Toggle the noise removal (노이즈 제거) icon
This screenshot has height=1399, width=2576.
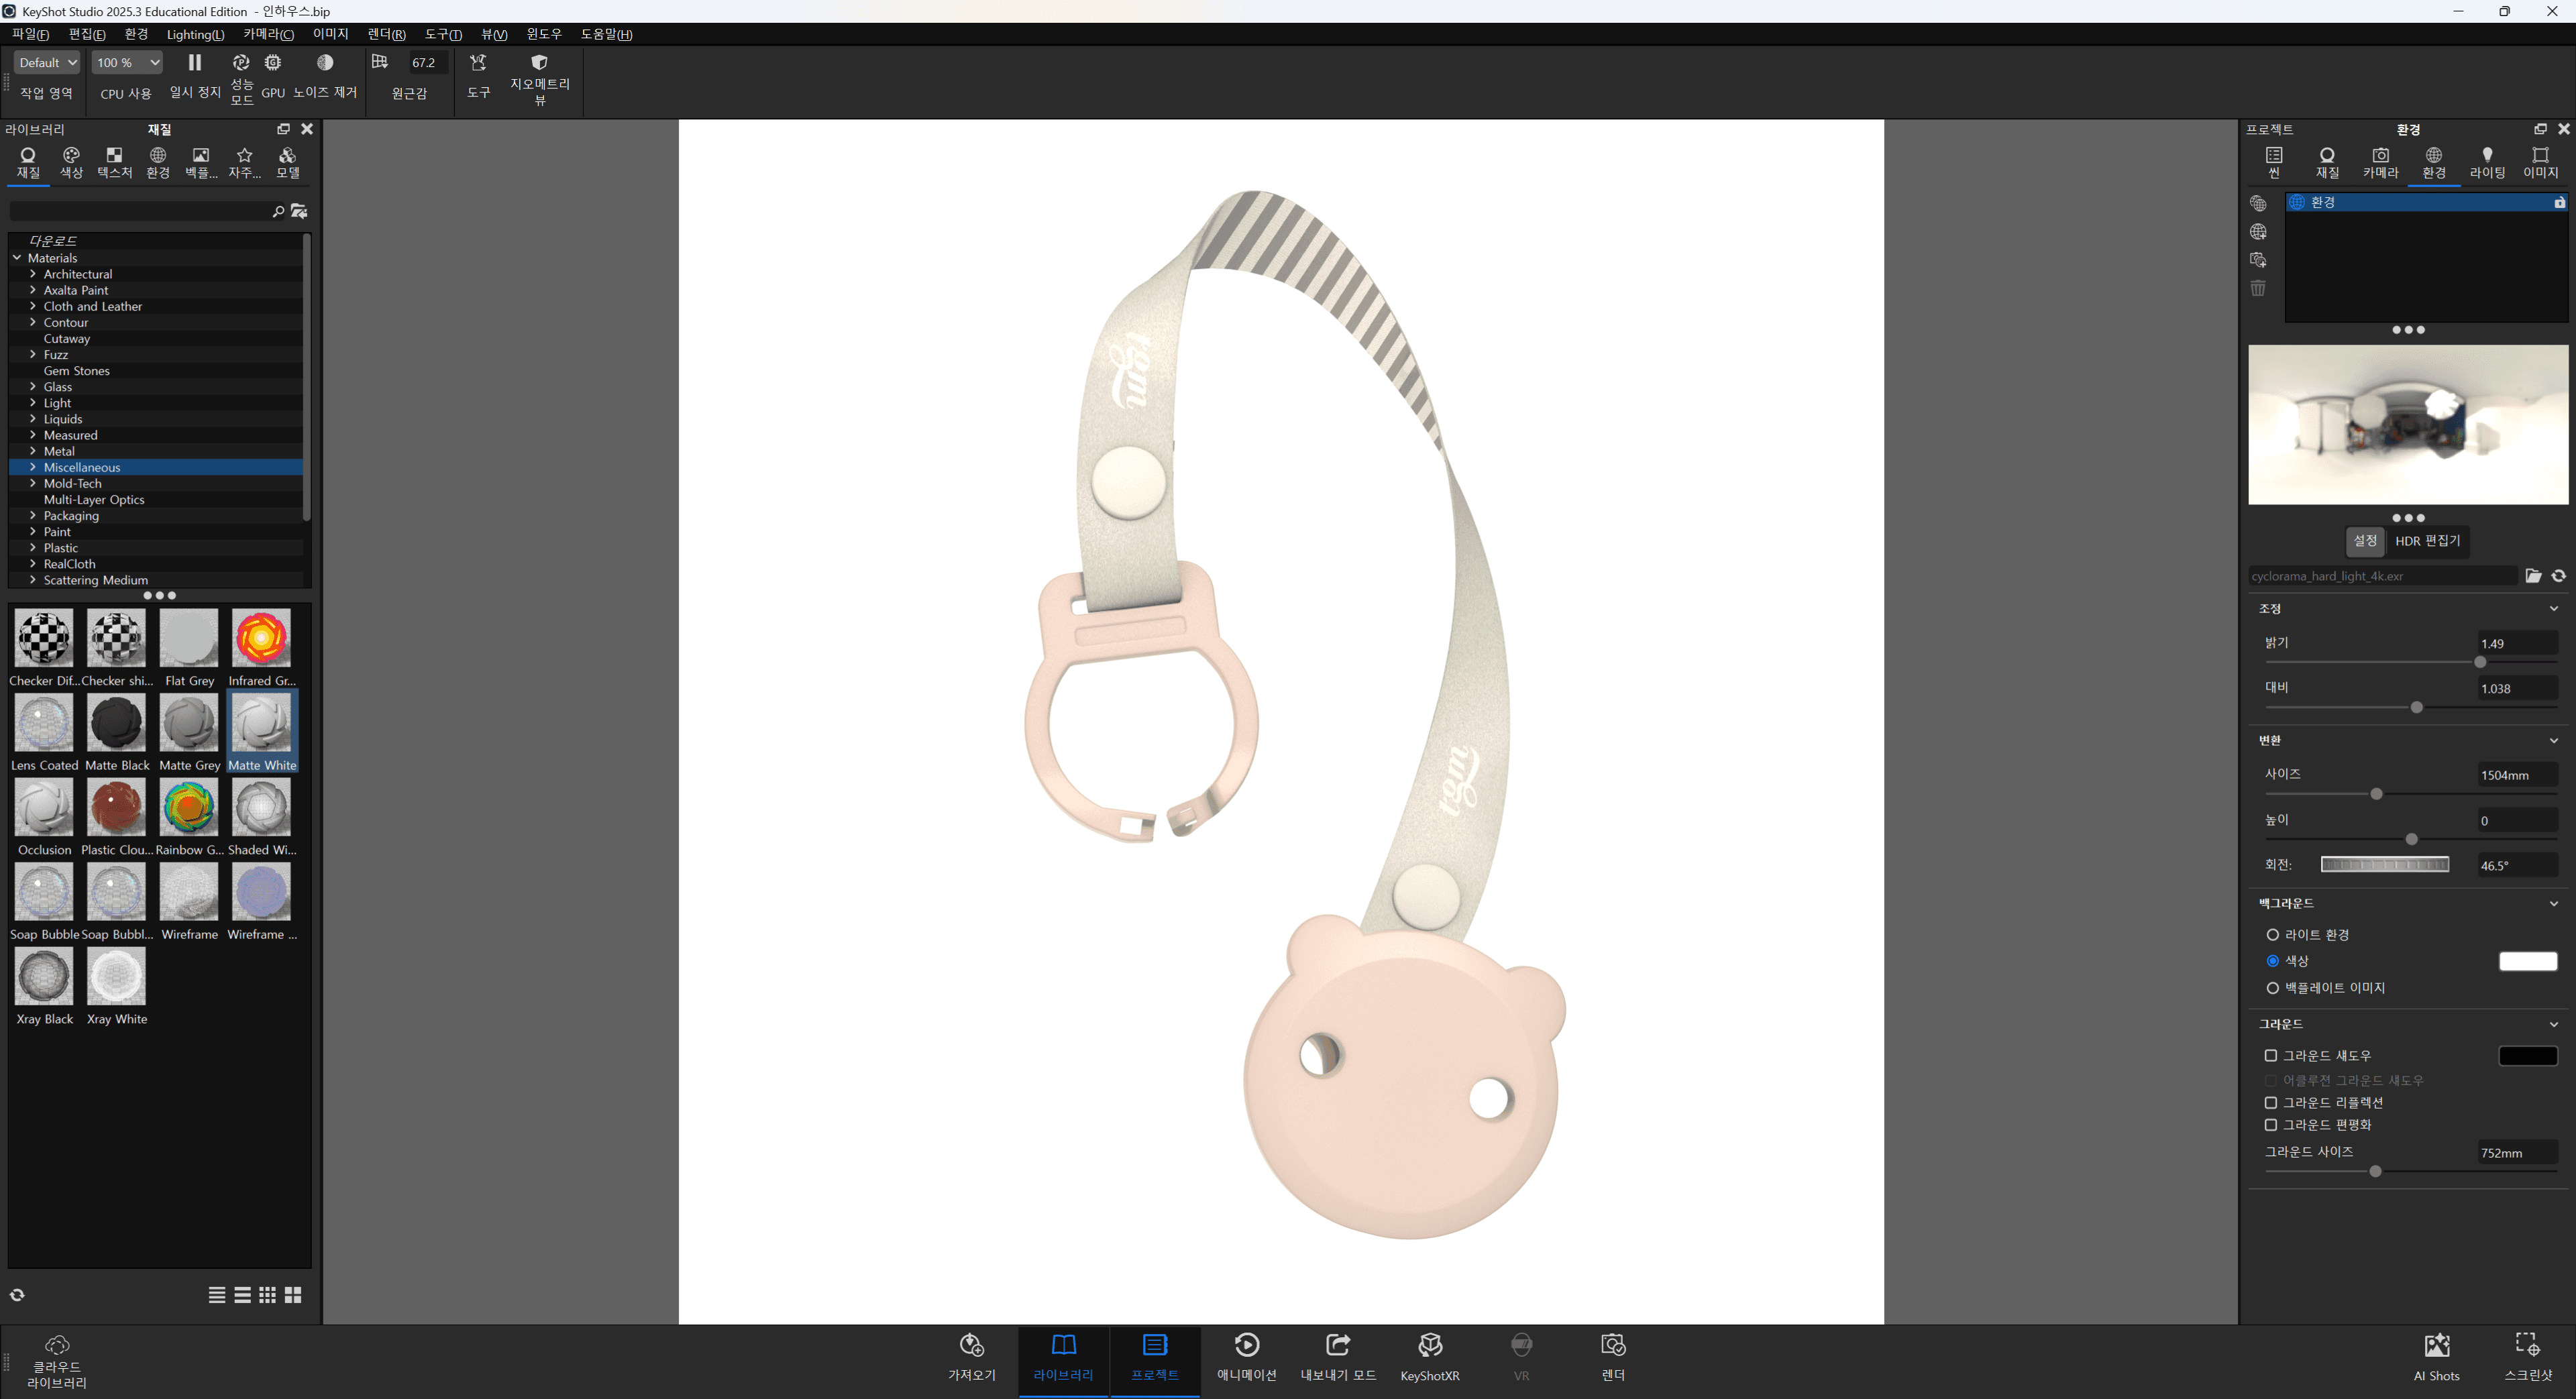tap(325, 63)
